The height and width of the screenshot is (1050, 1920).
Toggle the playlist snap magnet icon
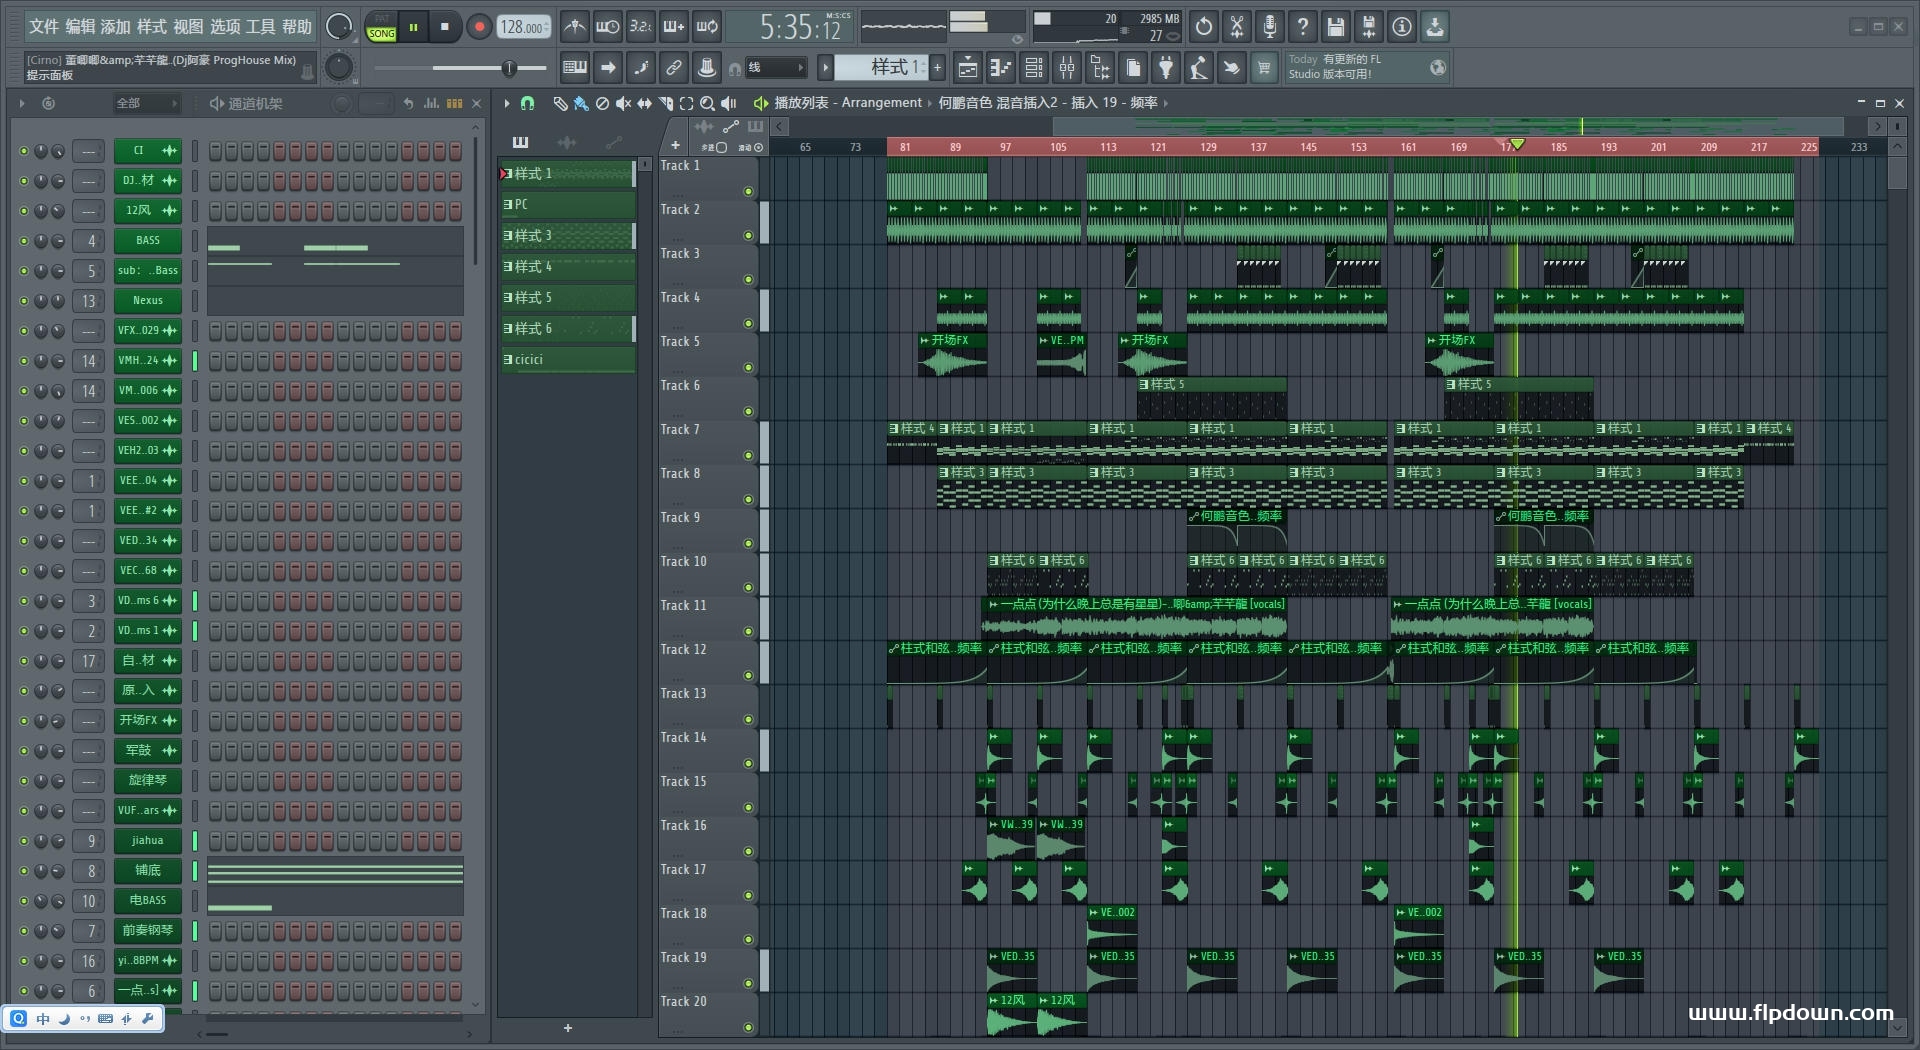click(528, 103)
